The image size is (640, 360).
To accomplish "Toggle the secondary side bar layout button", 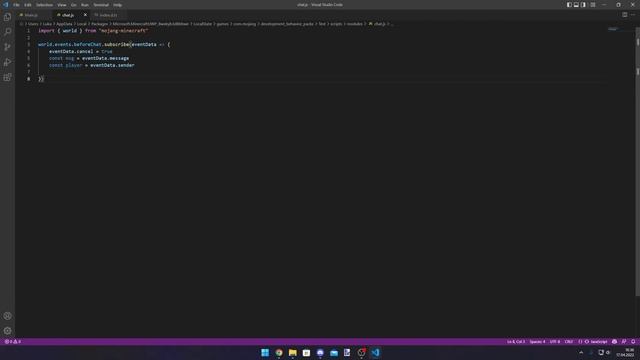I will tap(583, 4).
